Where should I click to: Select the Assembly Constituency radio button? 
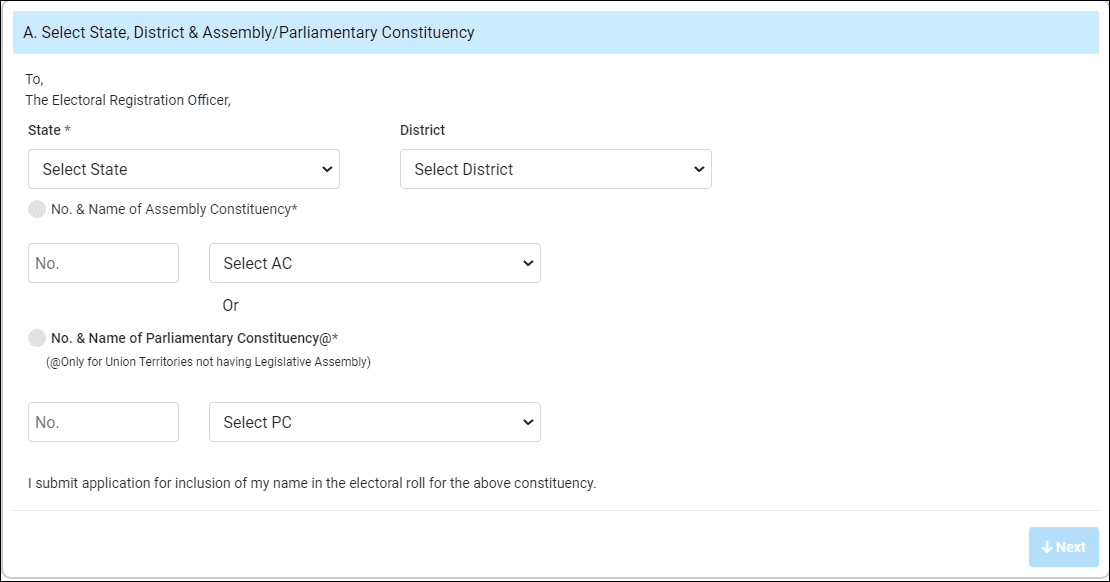coord(37,209)
